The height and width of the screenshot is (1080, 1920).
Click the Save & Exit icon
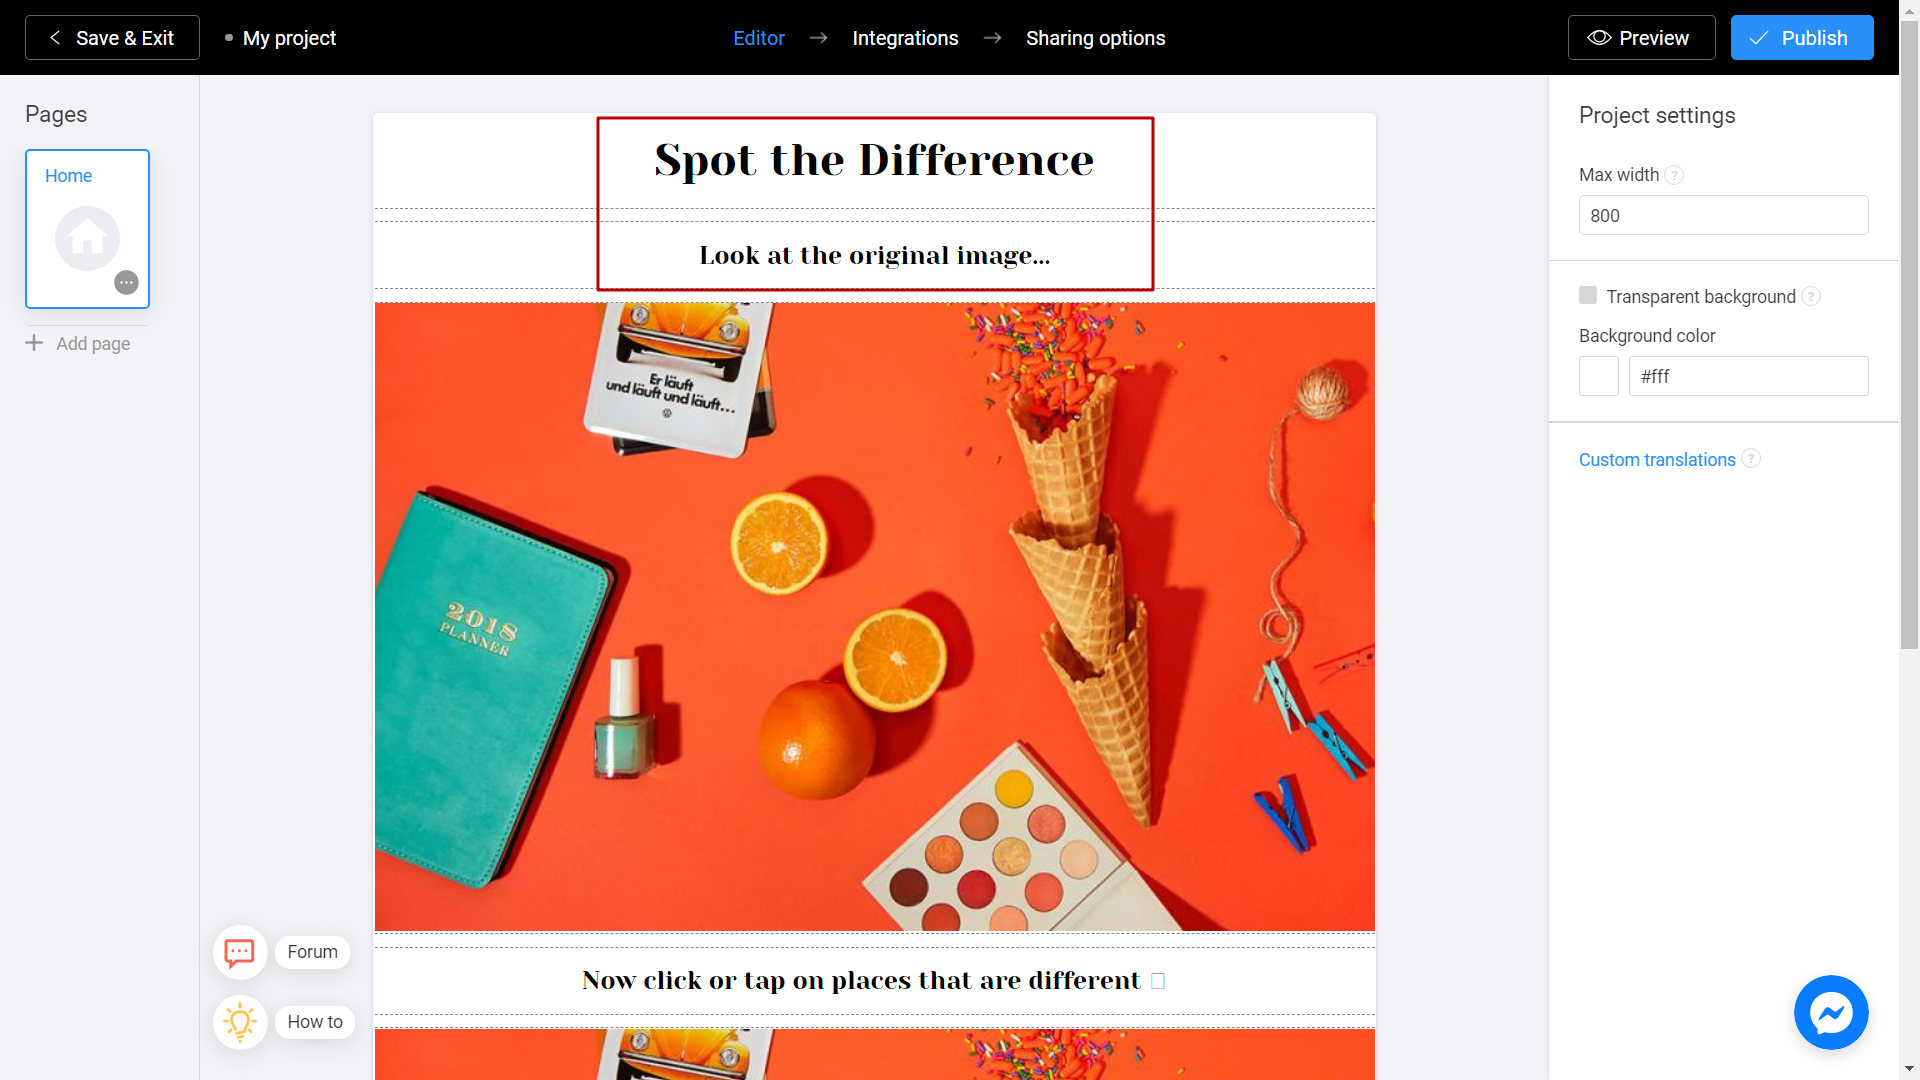53,37
